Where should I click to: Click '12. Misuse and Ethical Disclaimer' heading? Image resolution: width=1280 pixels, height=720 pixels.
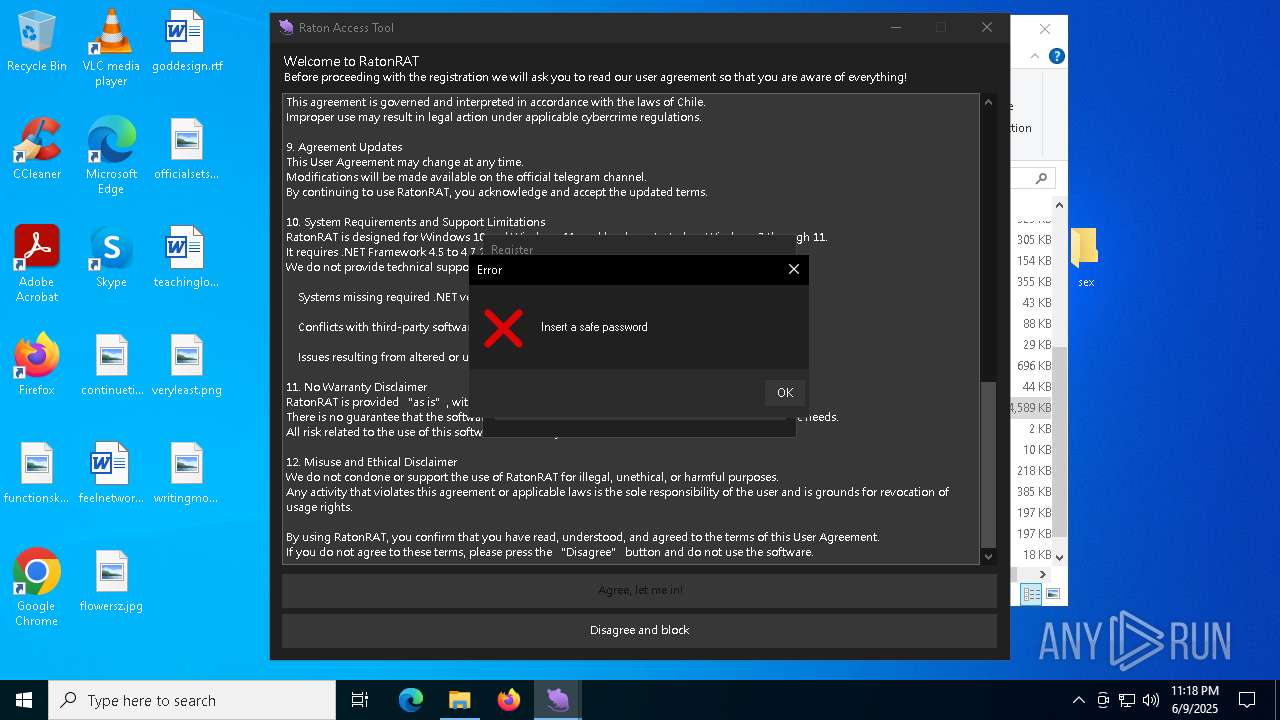(371, 462)
